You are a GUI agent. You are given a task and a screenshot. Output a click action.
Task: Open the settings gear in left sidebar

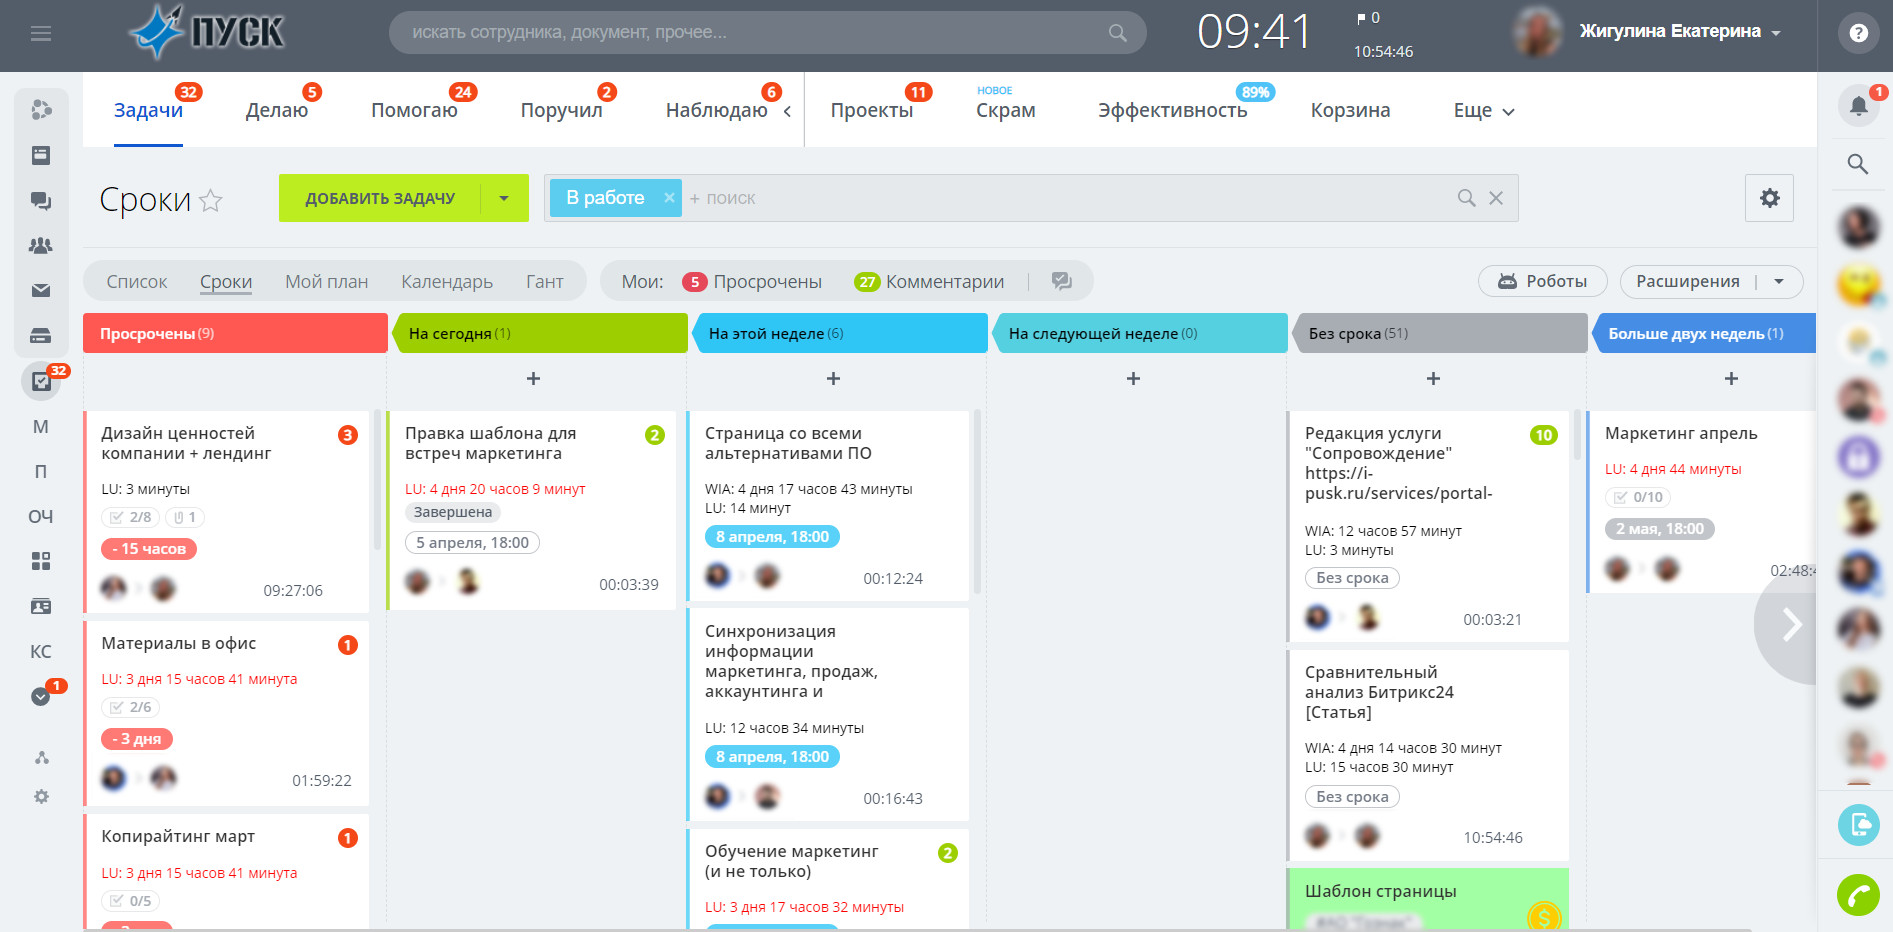pos(41,797)
